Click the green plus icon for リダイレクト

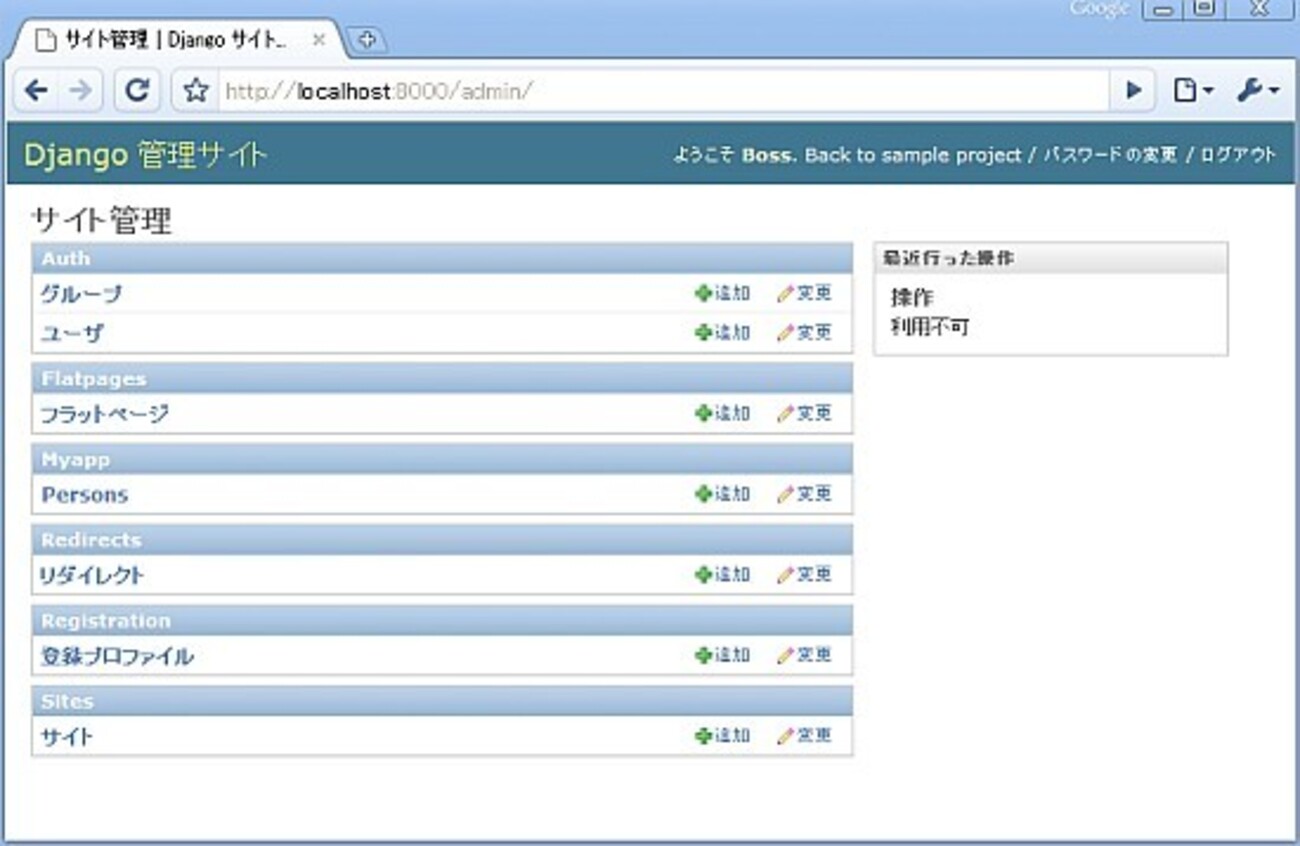coord(703,574)
